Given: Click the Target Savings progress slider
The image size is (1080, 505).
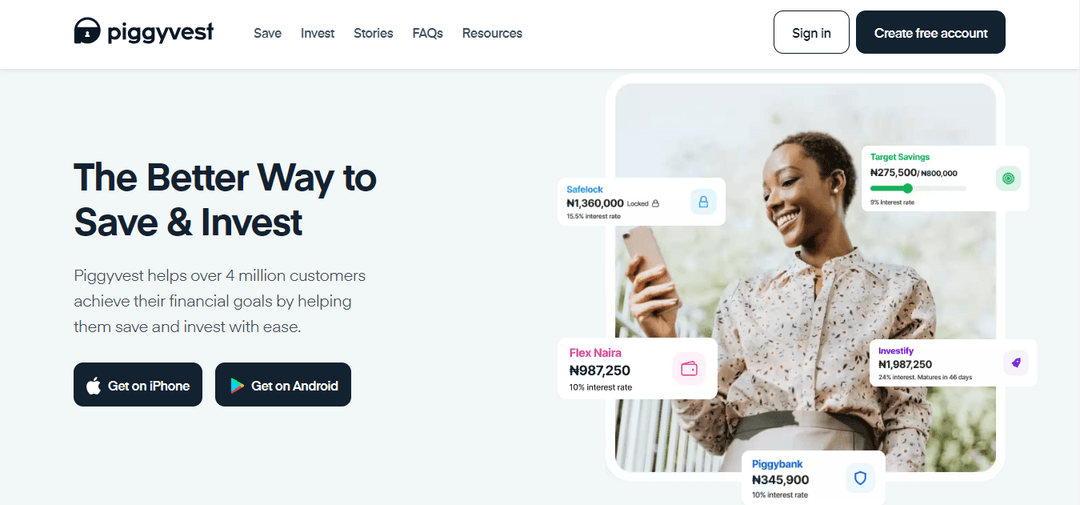Looking at the screenshot, I should coord(918,188).
